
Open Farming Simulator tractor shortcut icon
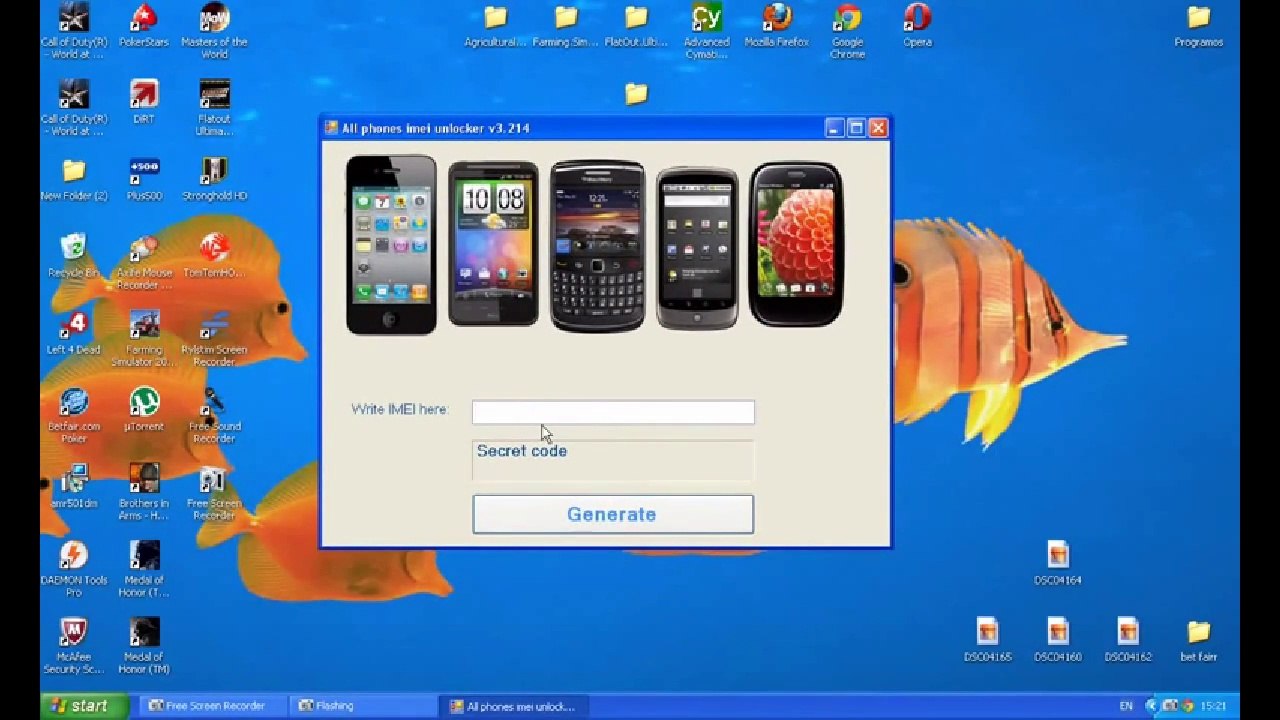point(144,339)
